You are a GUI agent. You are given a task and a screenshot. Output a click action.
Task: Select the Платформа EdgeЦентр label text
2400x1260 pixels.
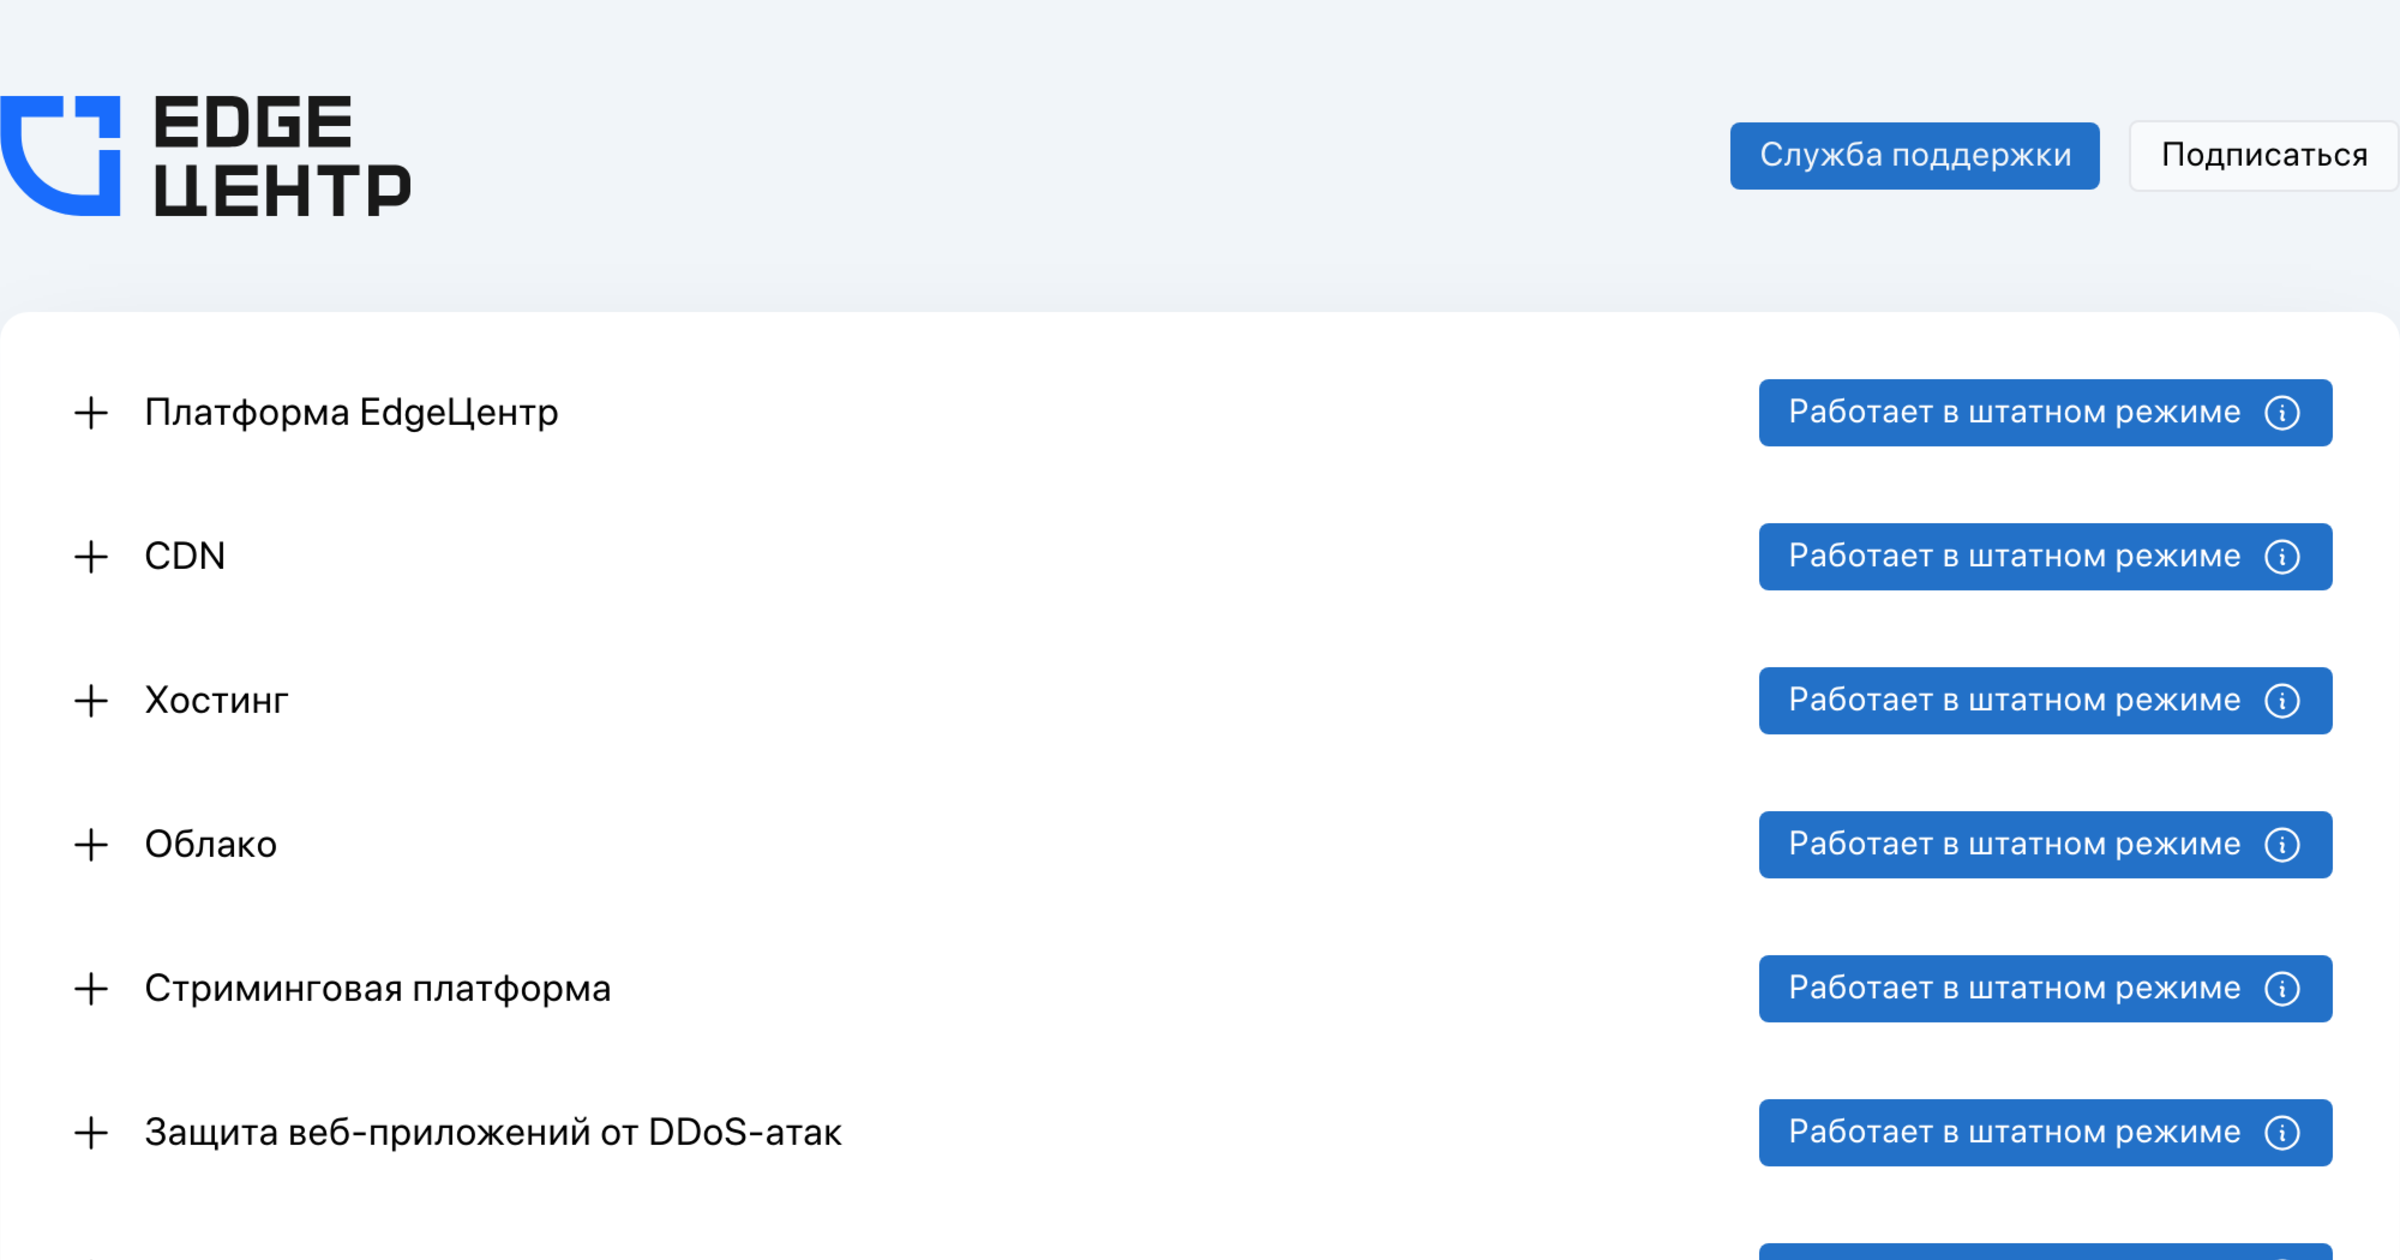pos(351,413)
